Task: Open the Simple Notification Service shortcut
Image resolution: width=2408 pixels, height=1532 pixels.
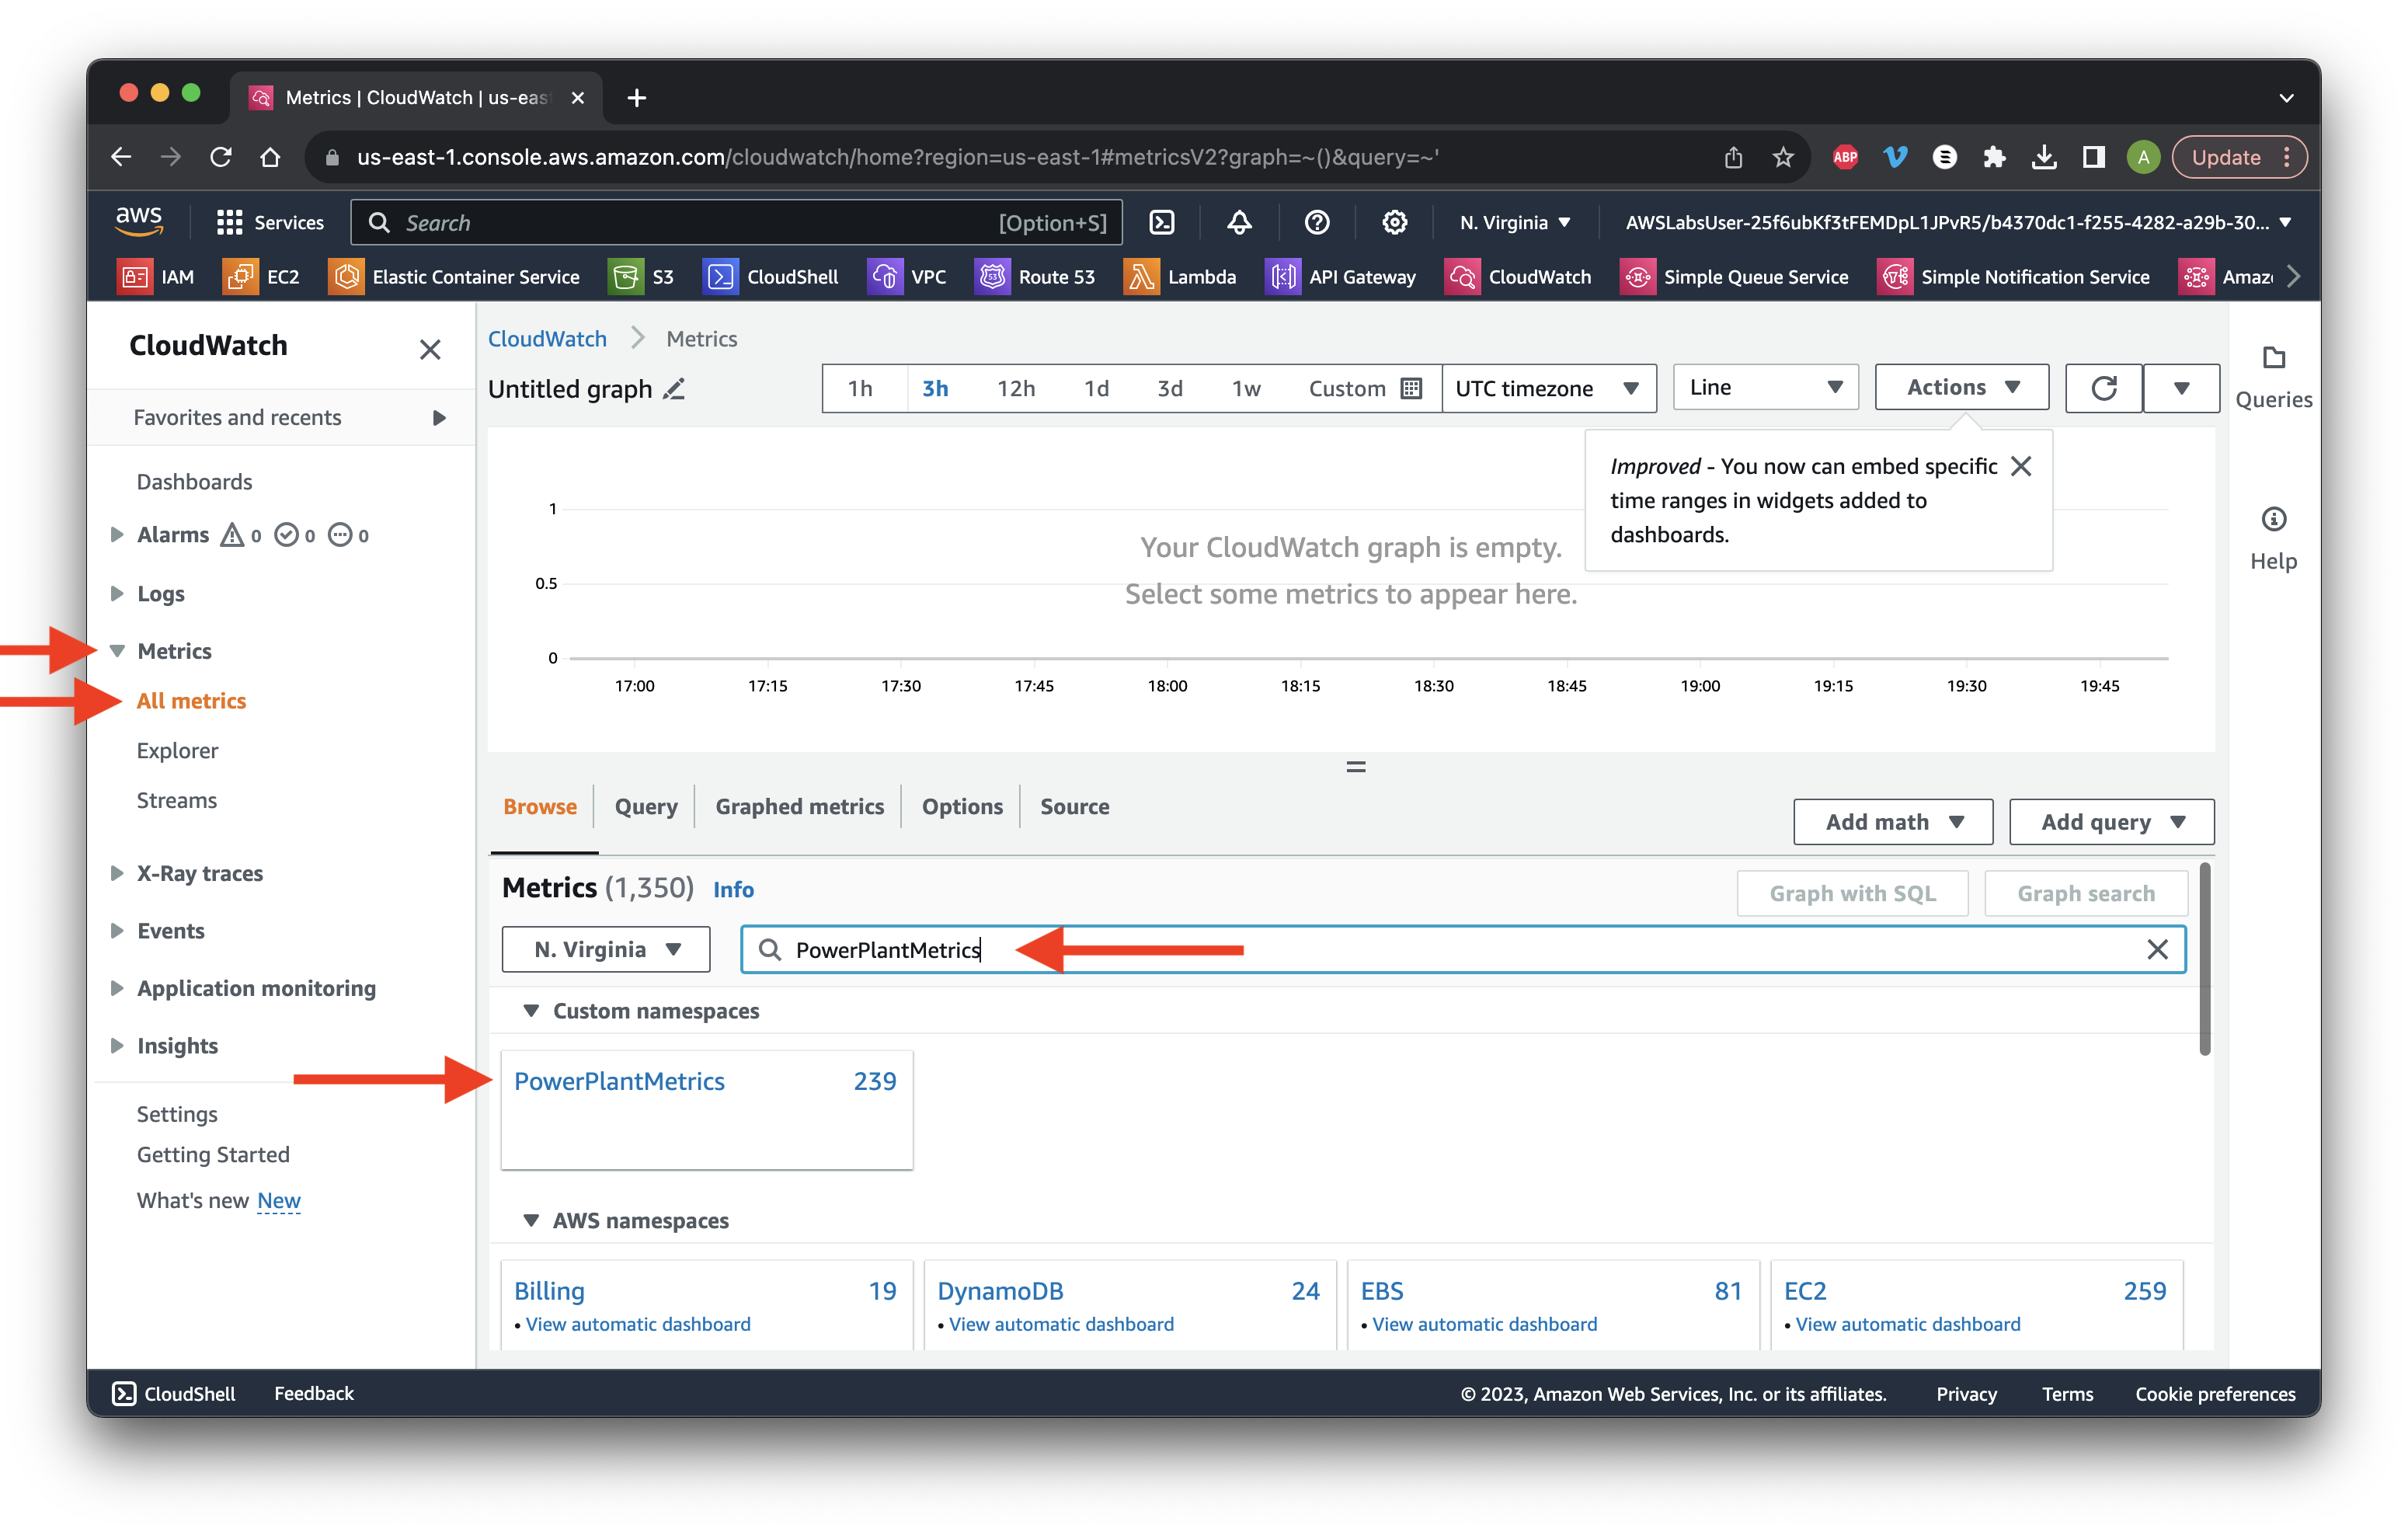Action: 2014,276
